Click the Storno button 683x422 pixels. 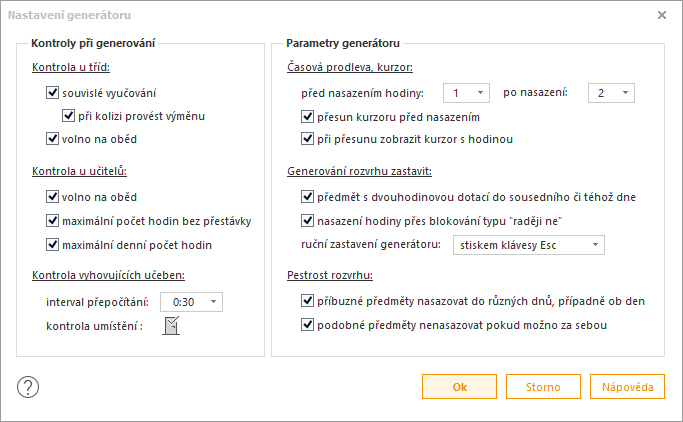click(543, 387)
